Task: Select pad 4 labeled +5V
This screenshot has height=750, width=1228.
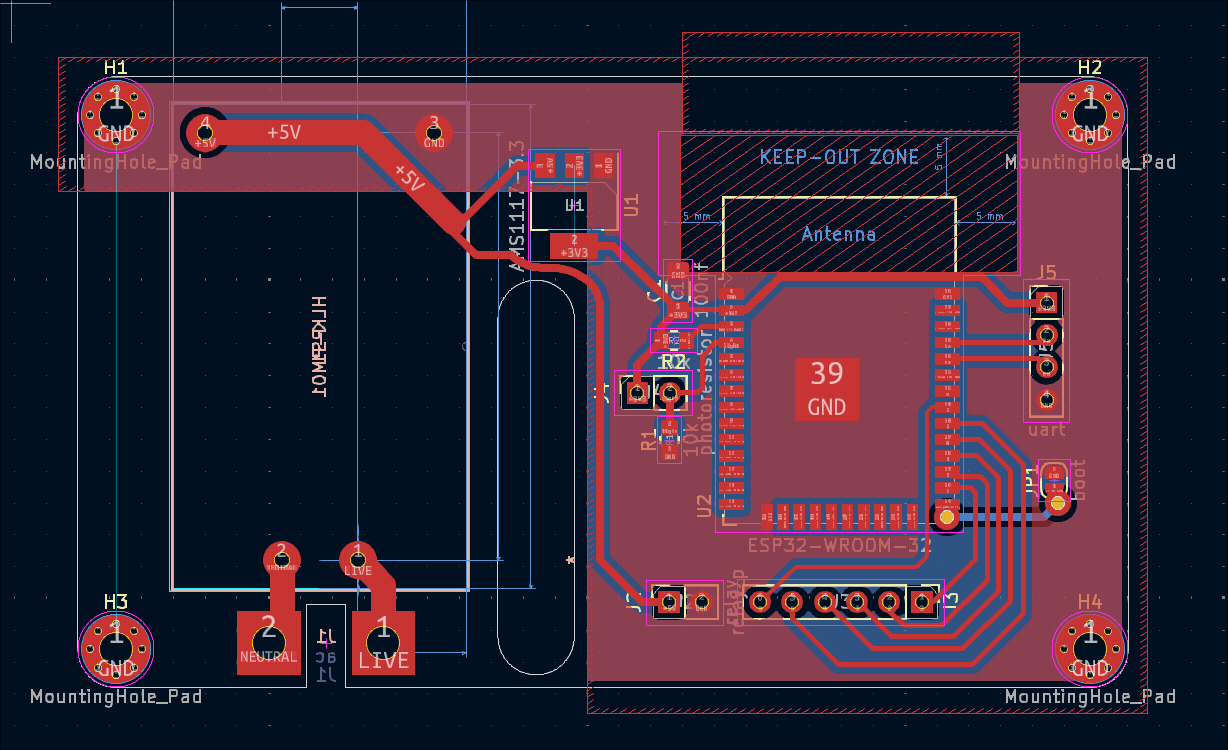Action: (x=205, y=131)
